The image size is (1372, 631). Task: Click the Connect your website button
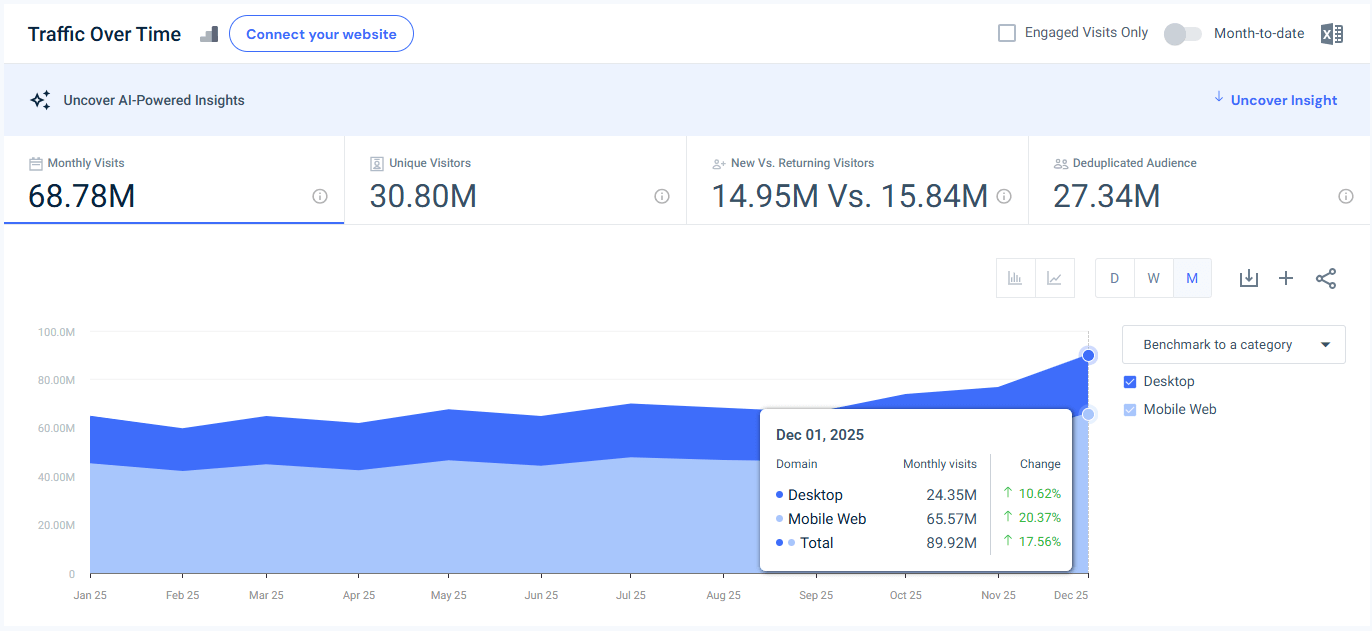321,33
